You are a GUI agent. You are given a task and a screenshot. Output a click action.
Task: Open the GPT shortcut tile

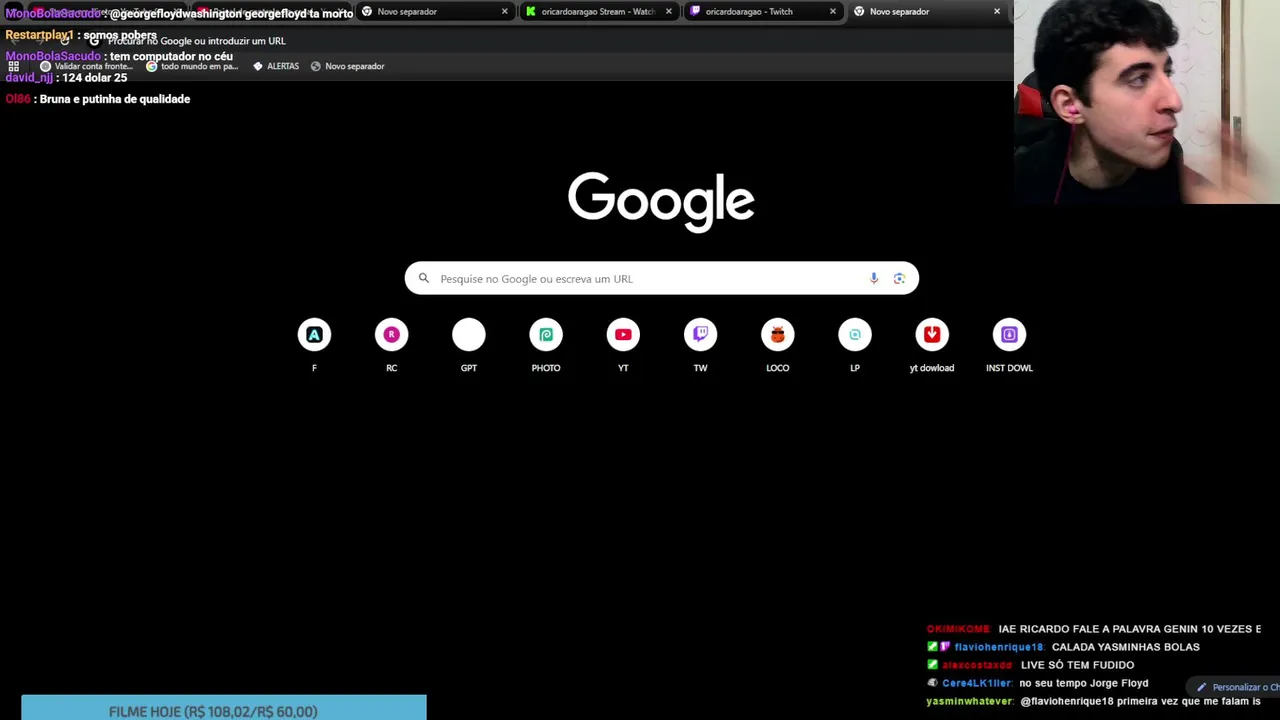coord(468,346)
